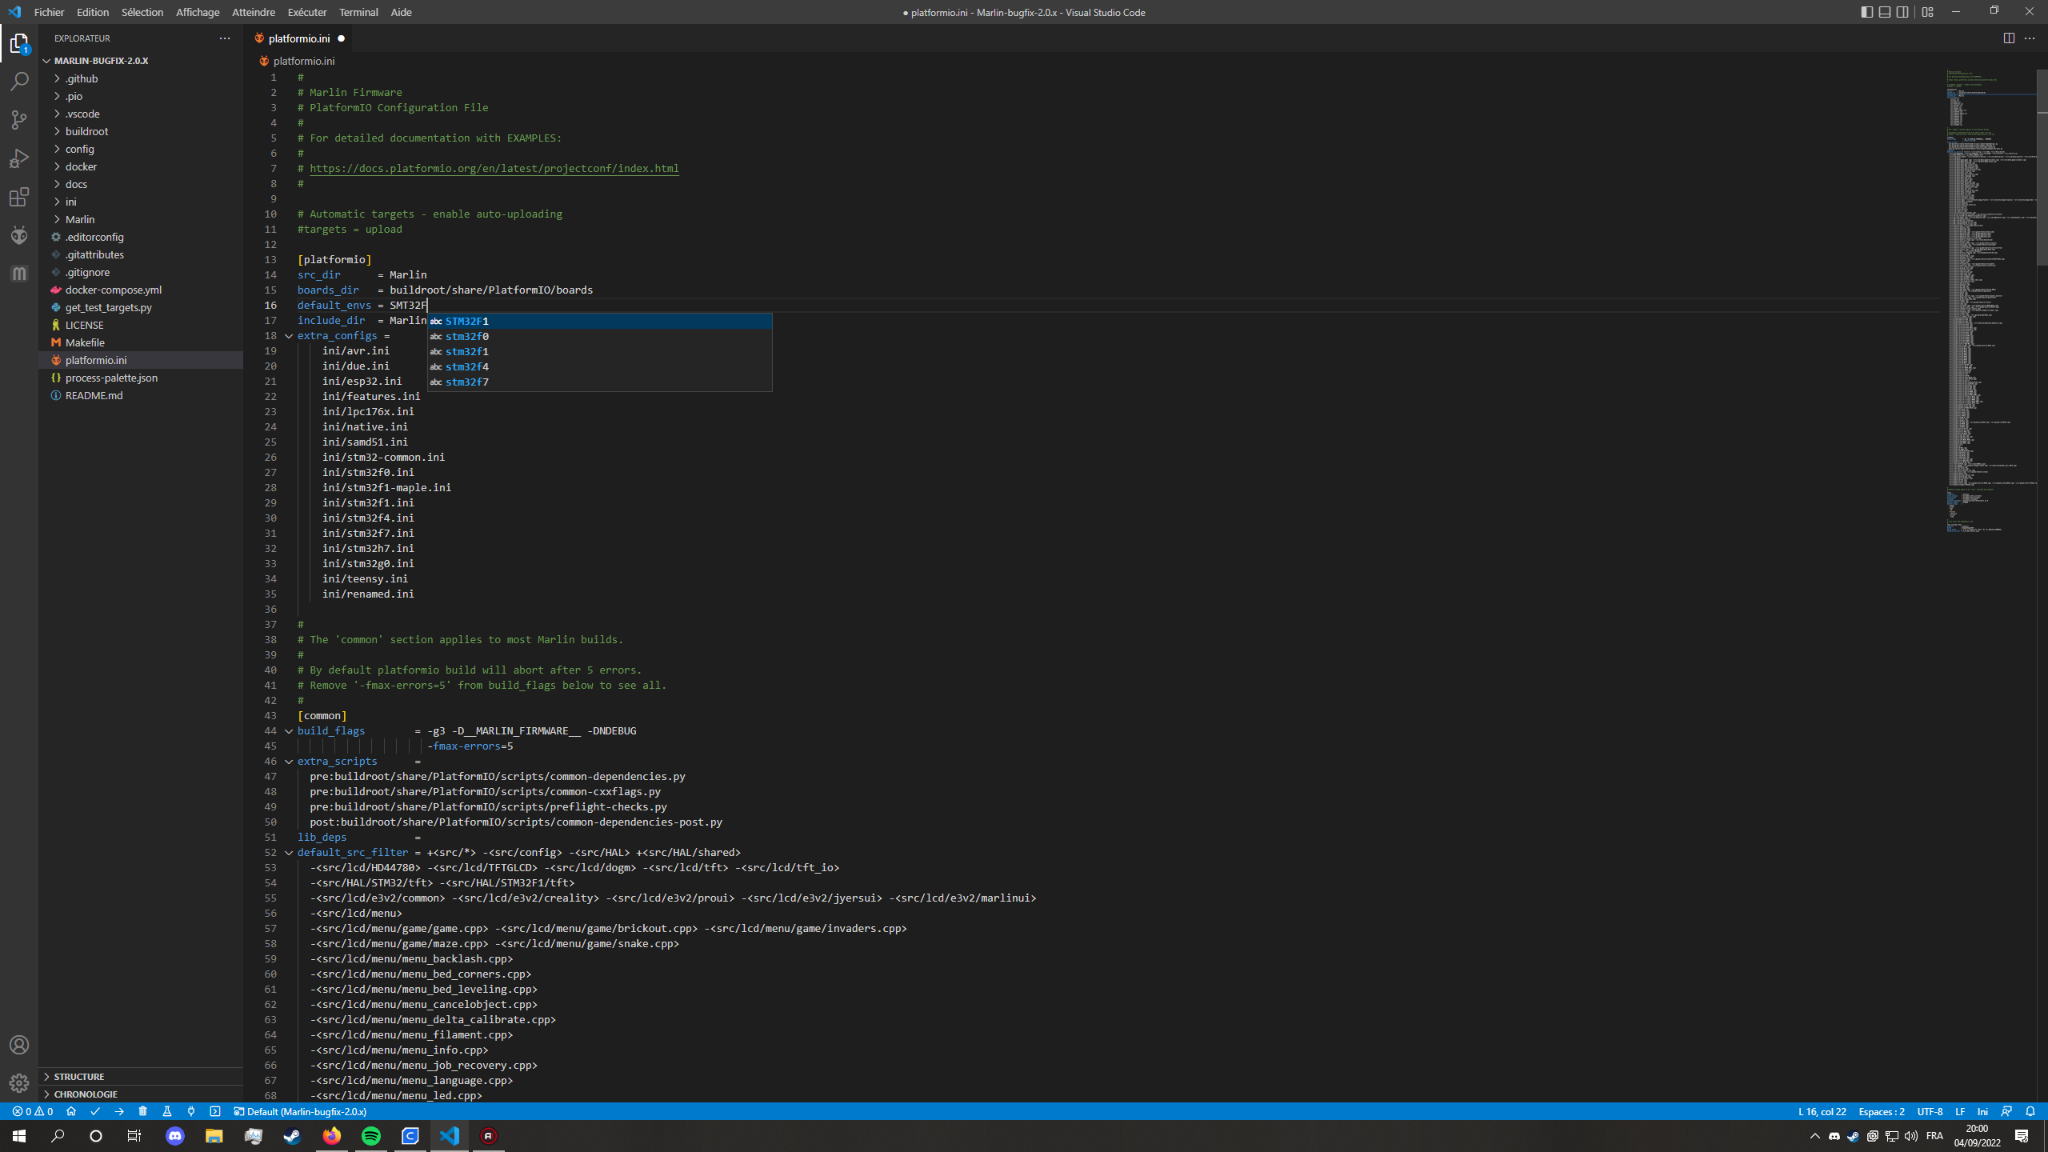Open PlatformIO alien head icon
This screenshot has height=1152, width=2048.
(19, 235)
